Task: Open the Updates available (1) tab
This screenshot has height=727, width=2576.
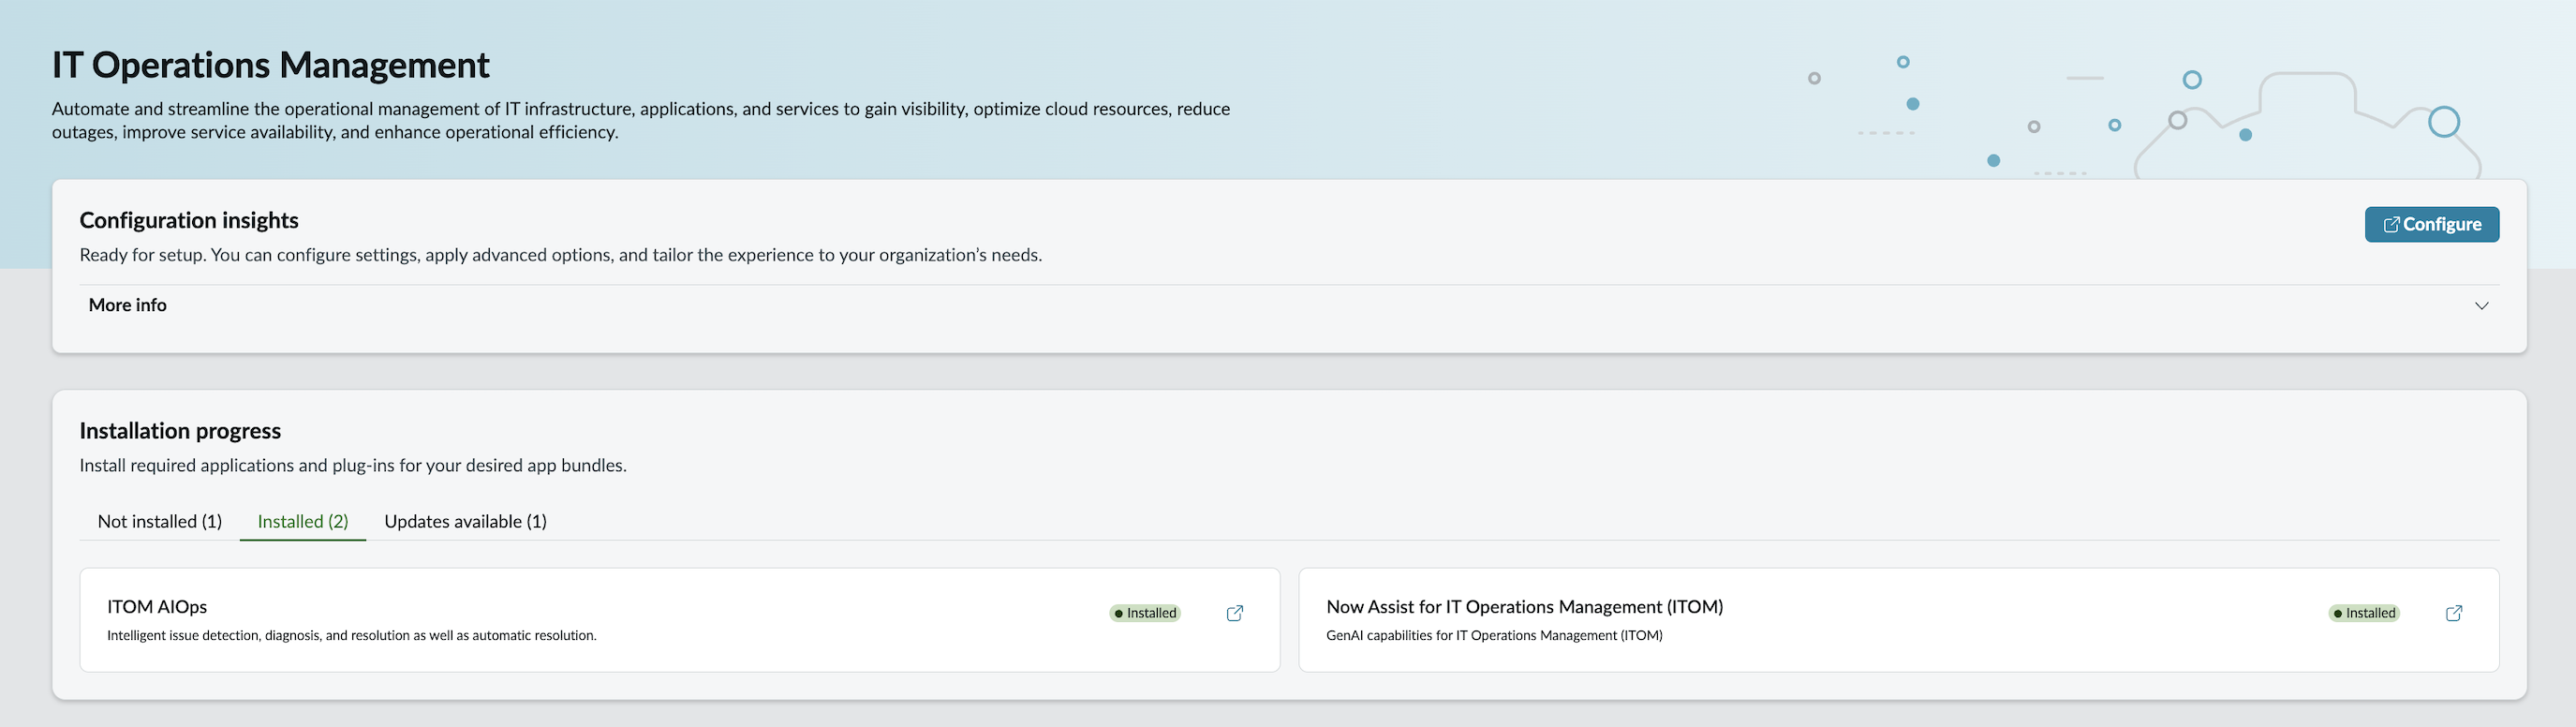Action: [465, 521]
